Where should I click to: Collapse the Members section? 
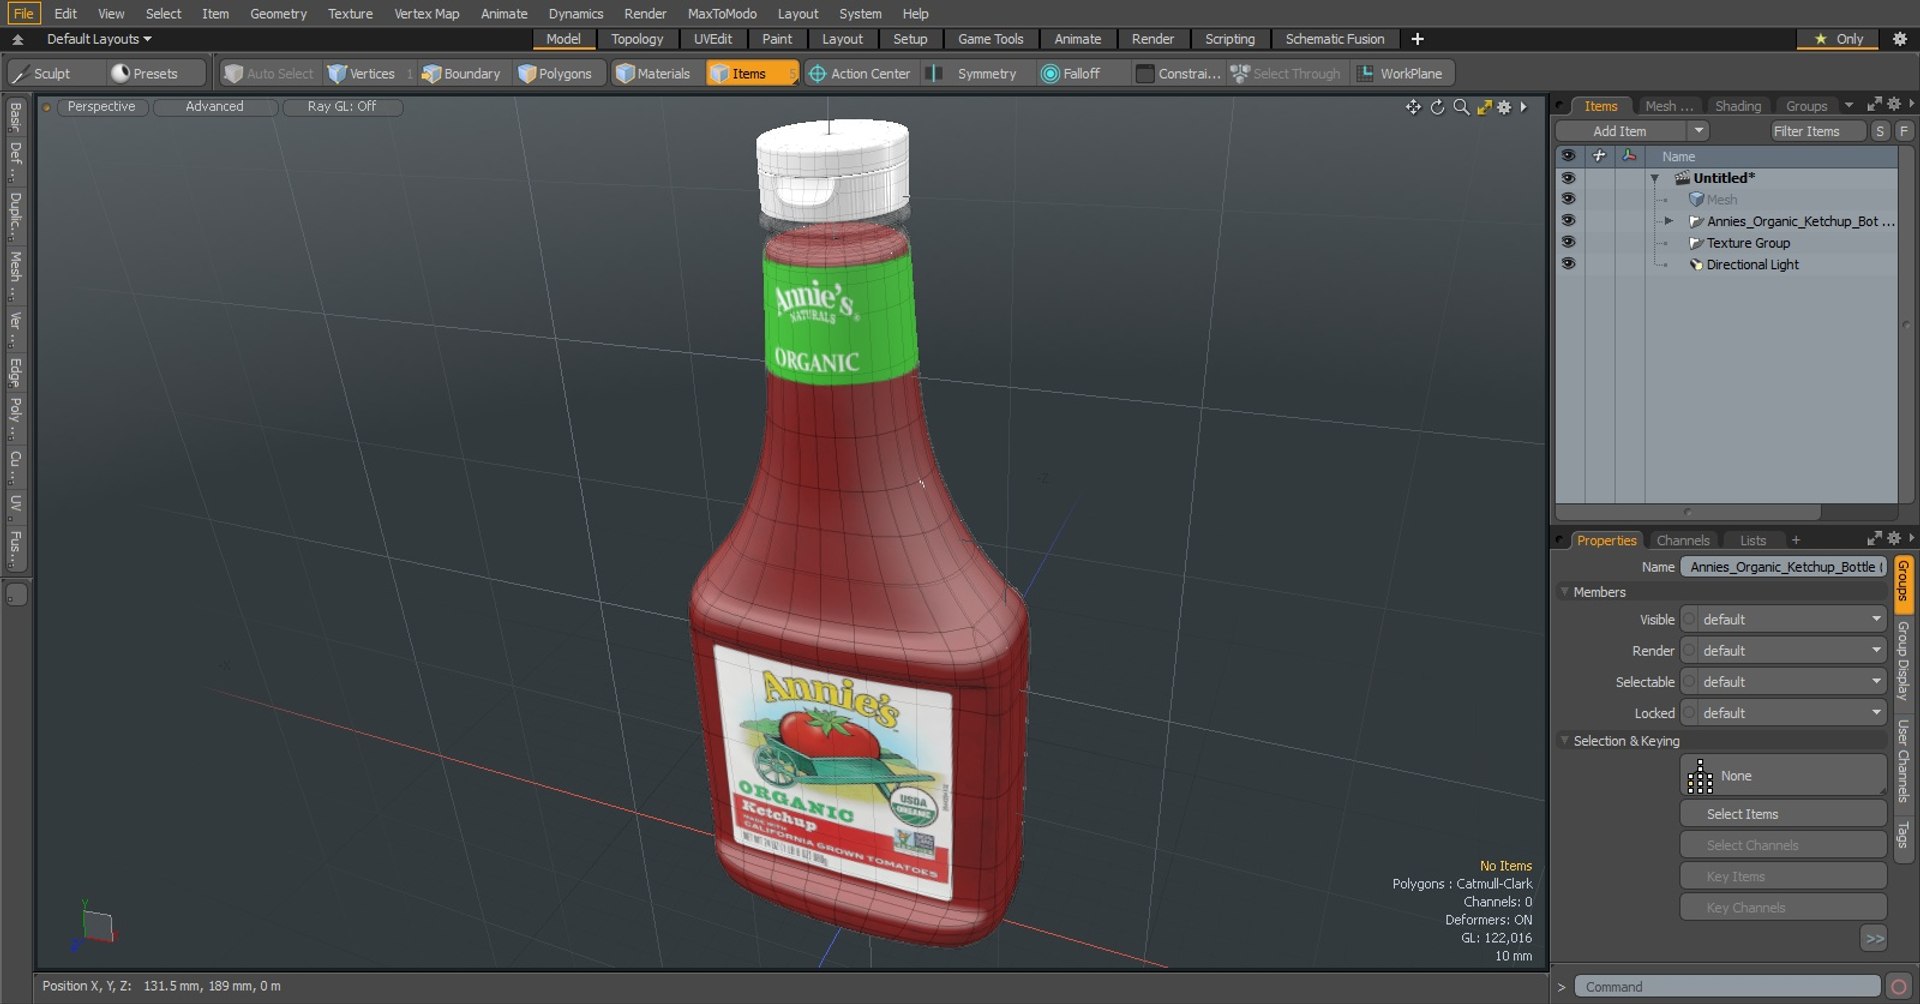(x=1565, y=592)
